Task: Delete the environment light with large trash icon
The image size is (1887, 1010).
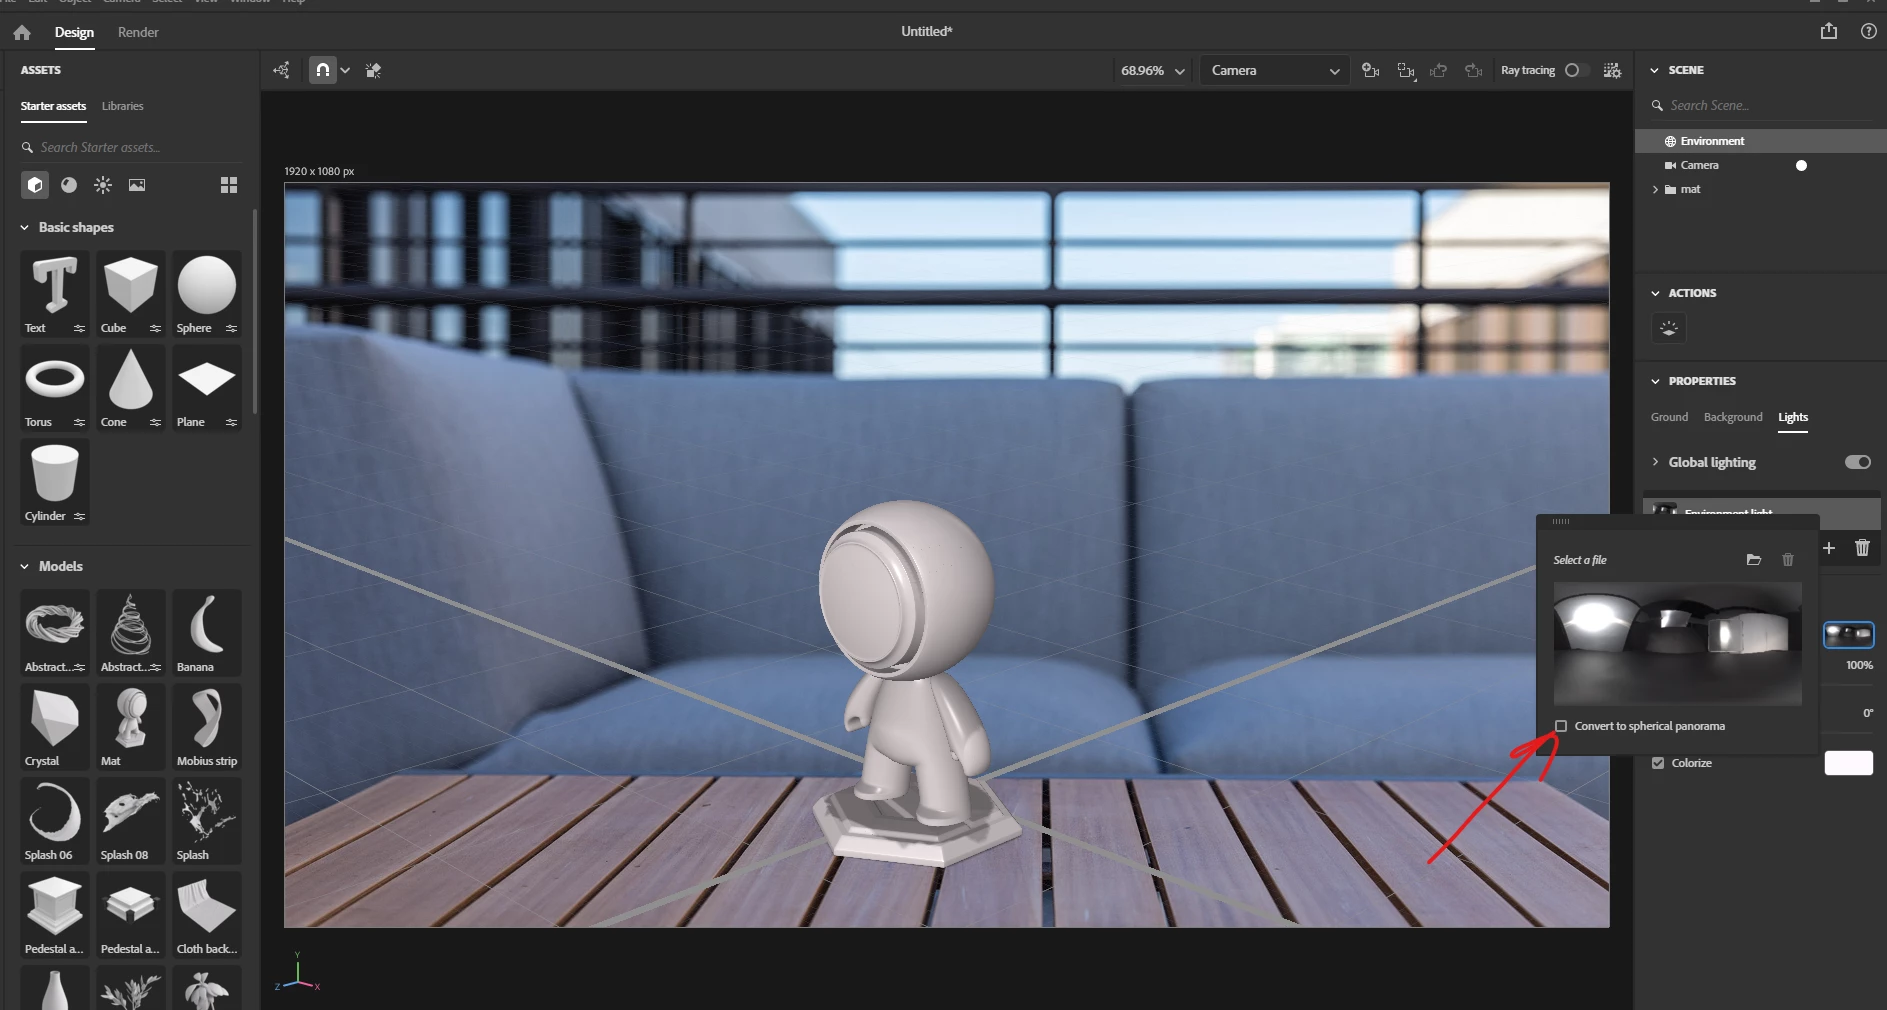Action: [x=1862, y=548]
